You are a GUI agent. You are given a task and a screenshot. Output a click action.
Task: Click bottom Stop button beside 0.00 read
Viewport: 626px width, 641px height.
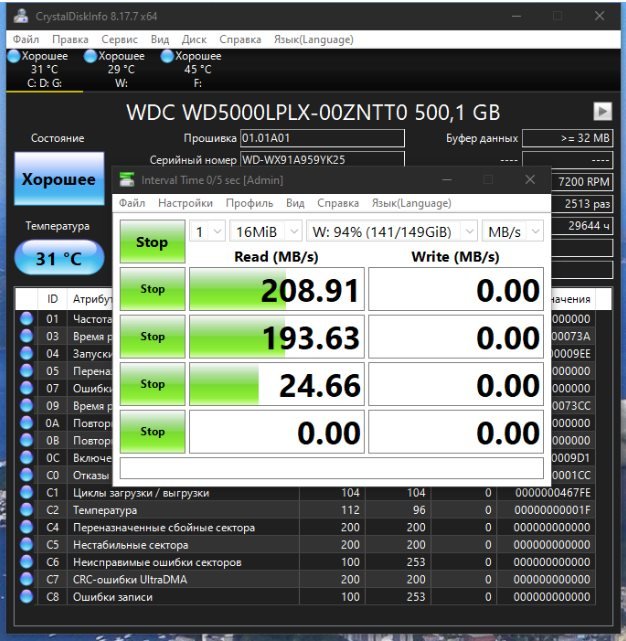(x=152, y=431)
